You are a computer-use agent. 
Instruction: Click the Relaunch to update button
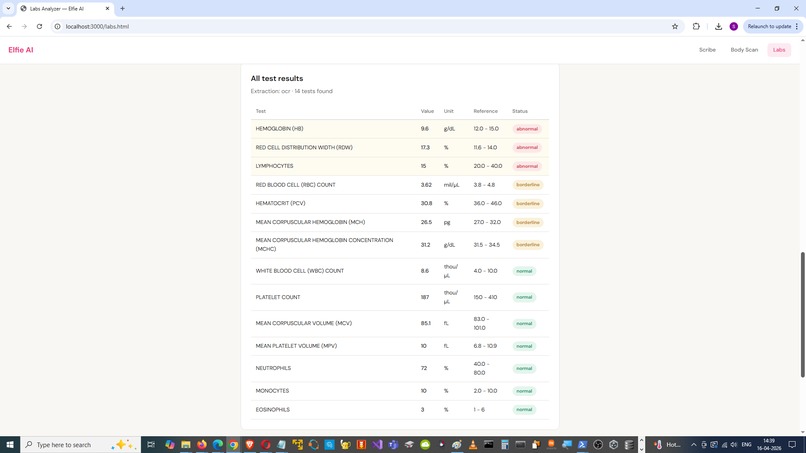tap(772, 26)
